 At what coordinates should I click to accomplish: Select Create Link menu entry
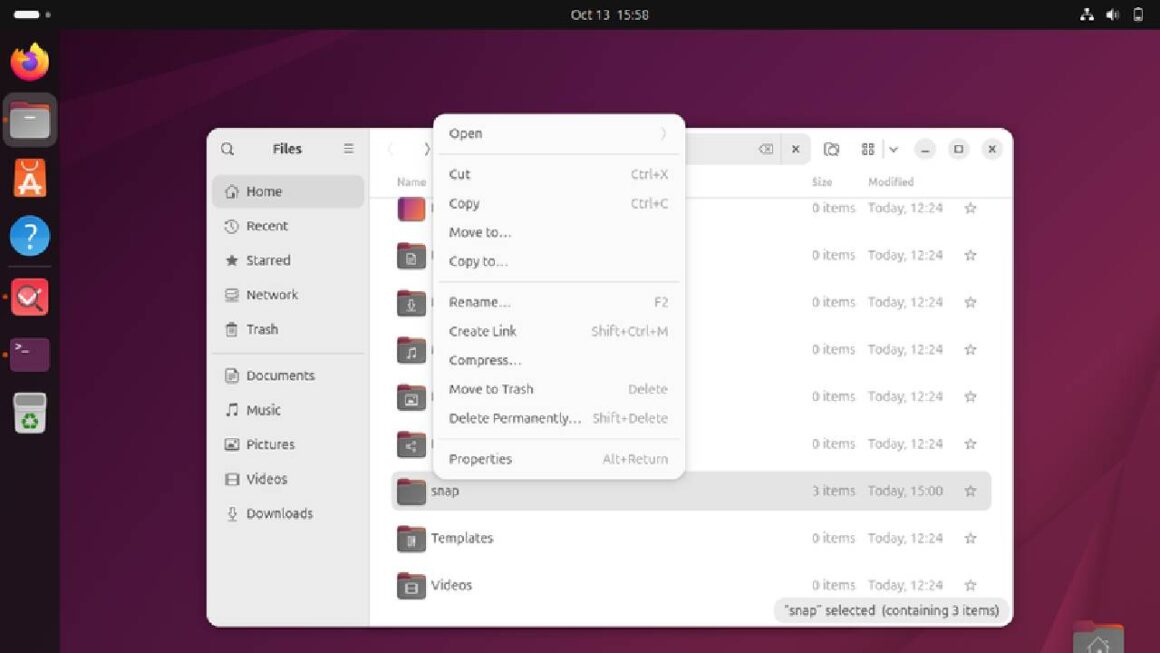tap(559, 331)
